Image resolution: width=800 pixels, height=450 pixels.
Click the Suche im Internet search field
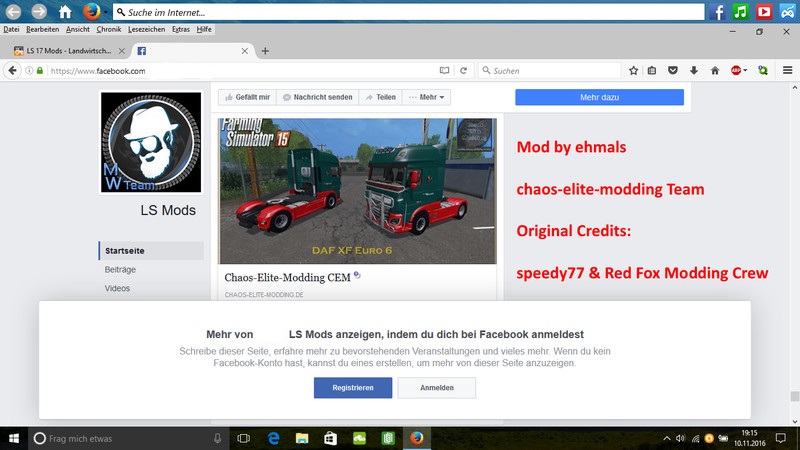pyautogui.click(x=408, y=12)
